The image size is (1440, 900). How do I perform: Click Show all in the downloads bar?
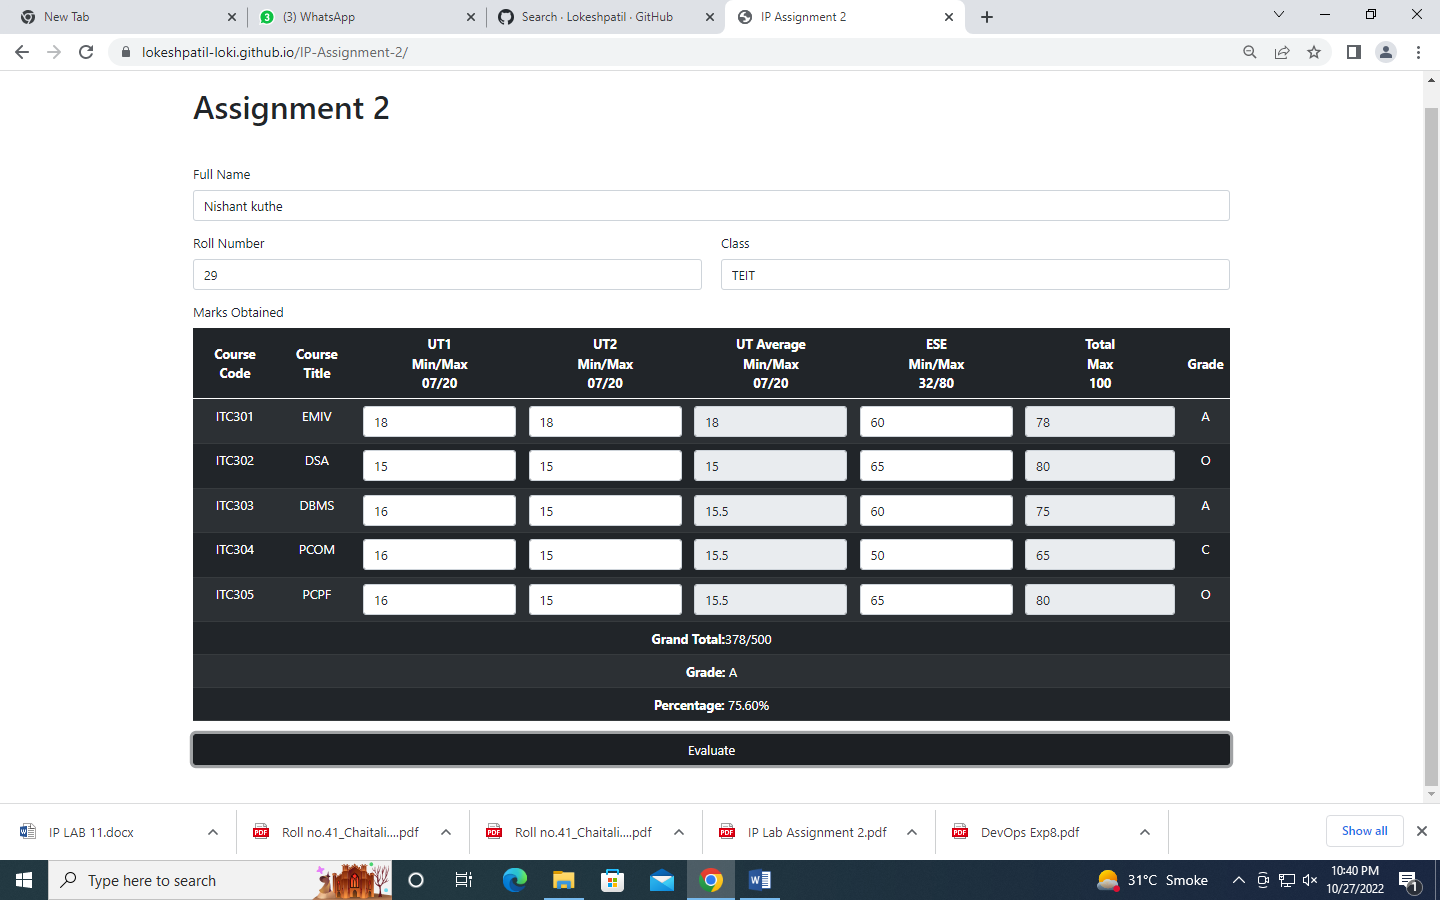(x=1364, y=831)
